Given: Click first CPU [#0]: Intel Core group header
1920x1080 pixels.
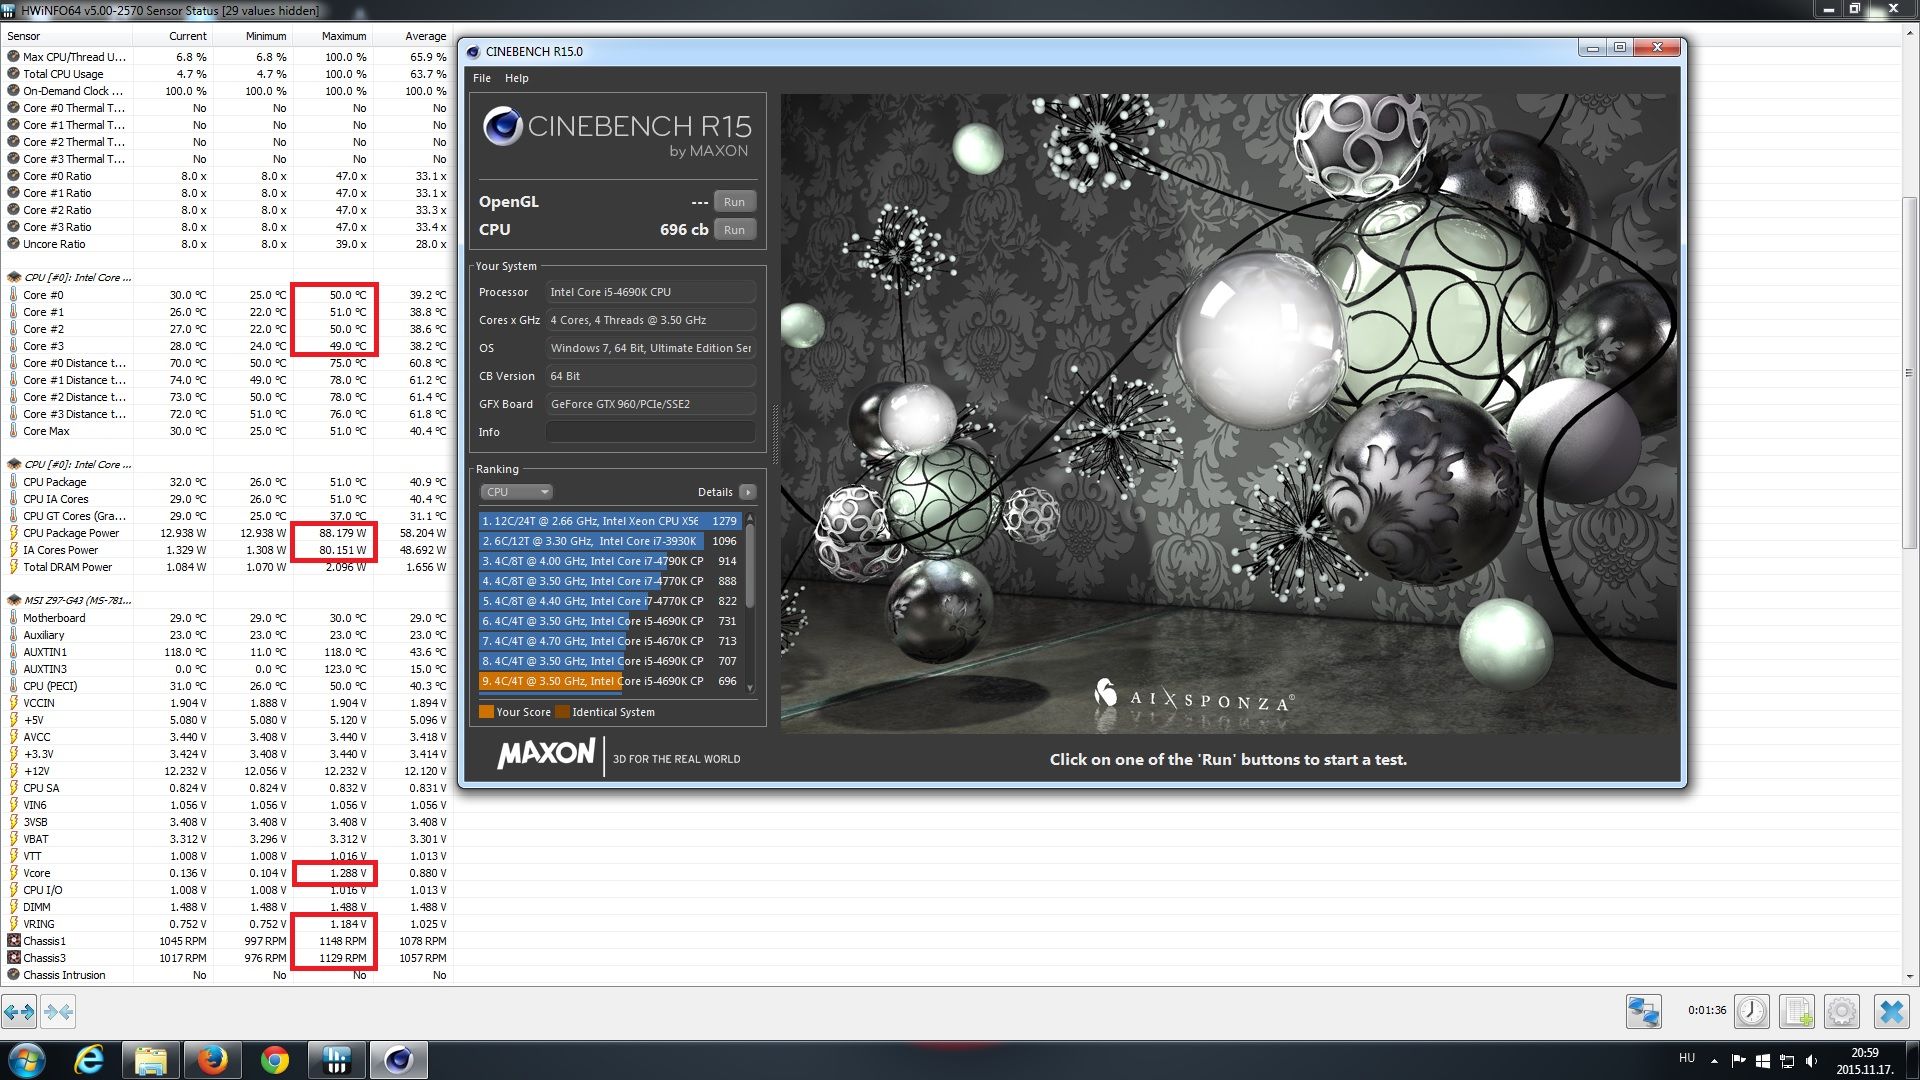Looking at the screenshot, I should click(69, 278).
